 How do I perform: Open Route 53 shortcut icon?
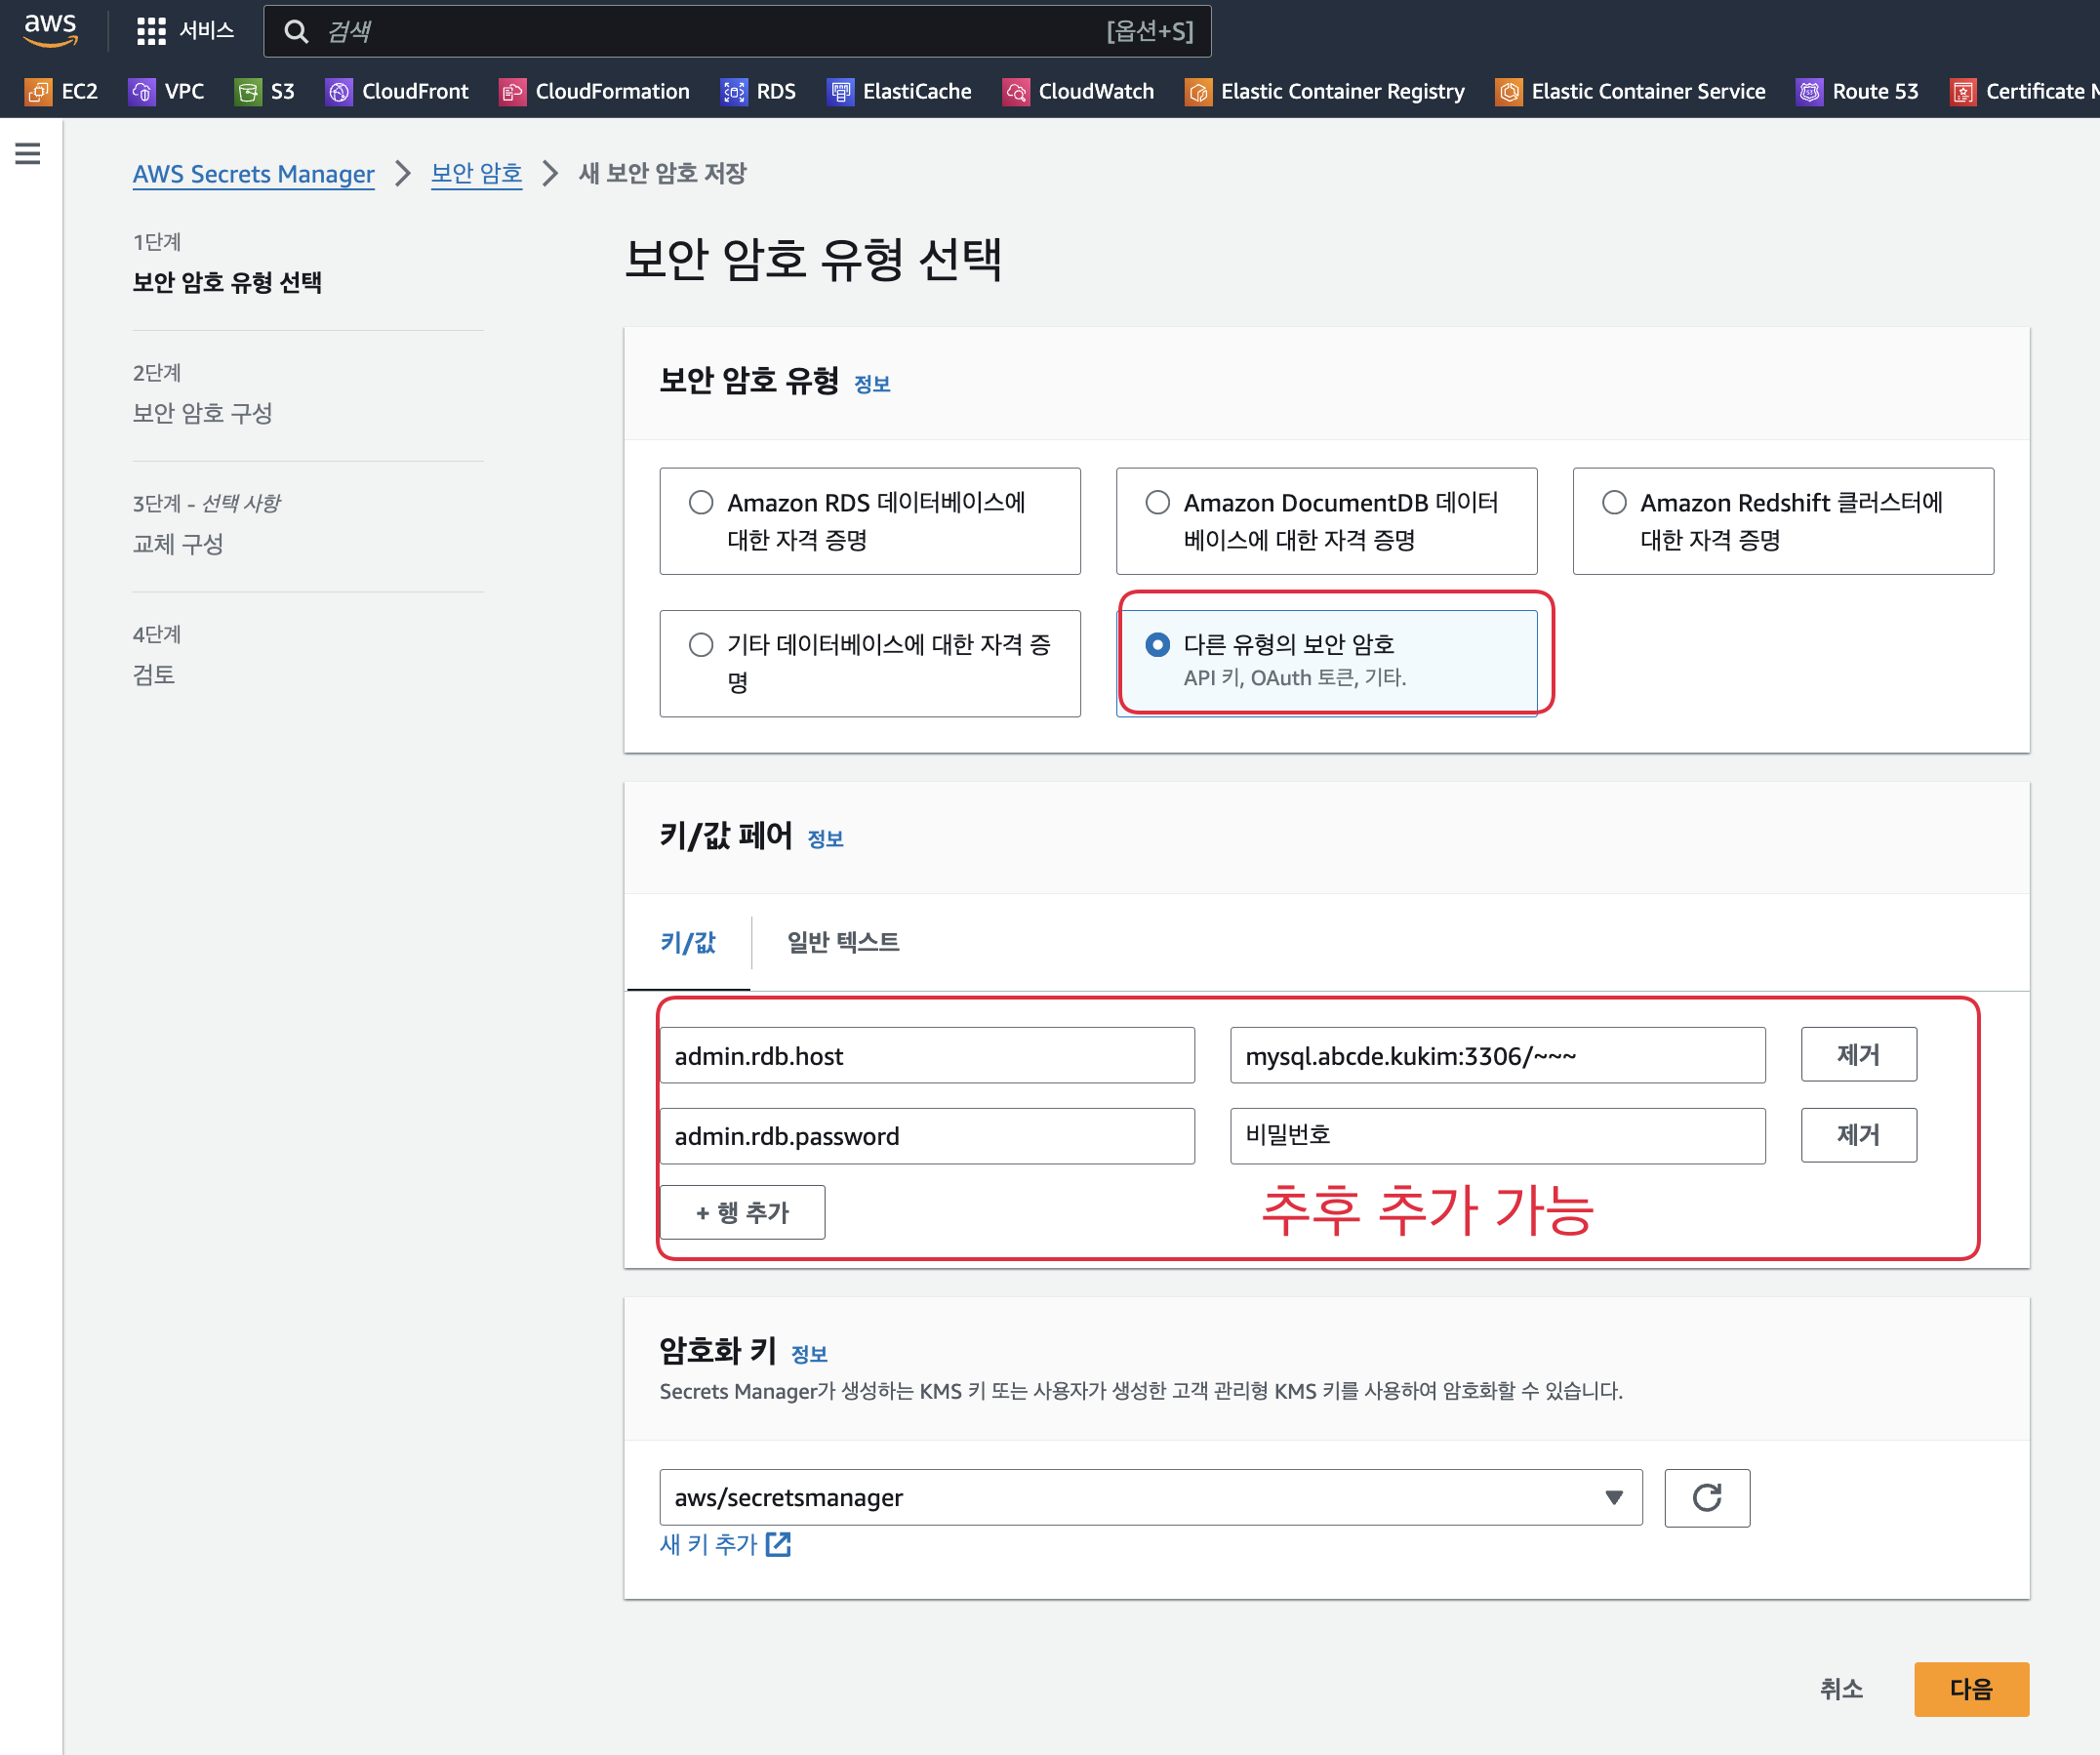1809,92
